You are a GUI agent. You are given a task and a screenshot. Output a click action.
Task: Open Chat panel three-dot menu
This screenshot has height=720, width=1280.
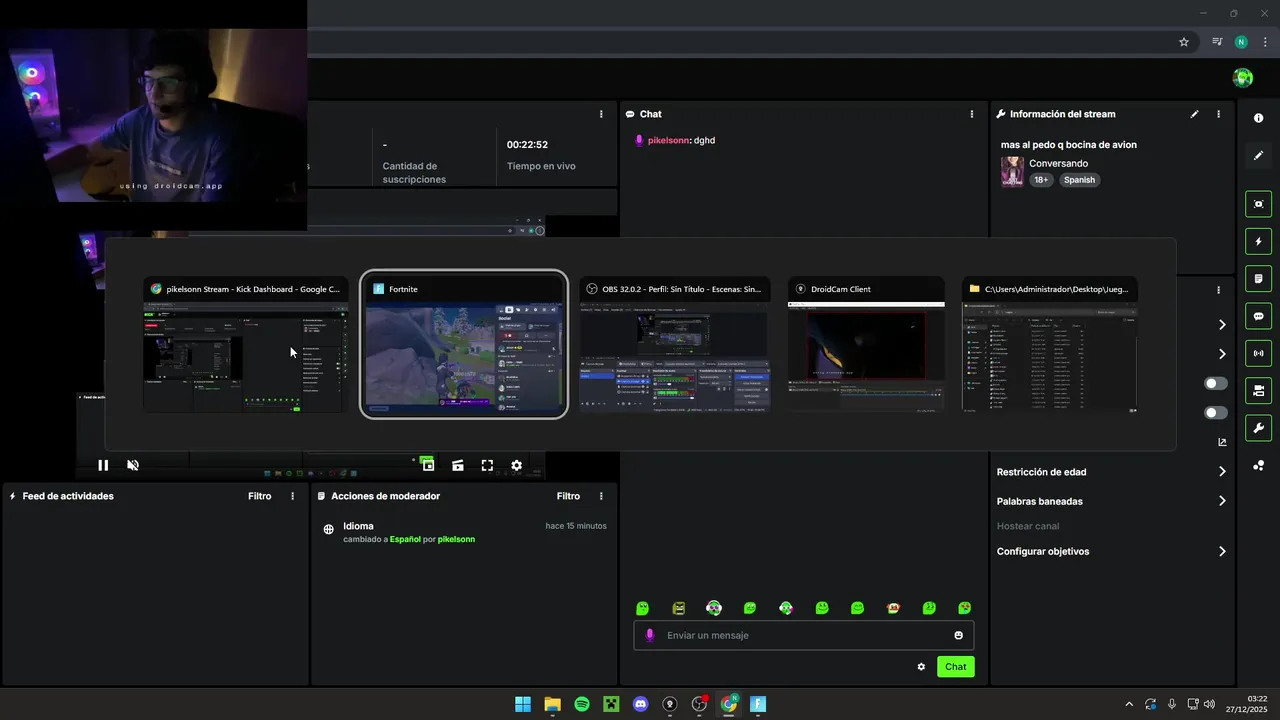point(972,114)
